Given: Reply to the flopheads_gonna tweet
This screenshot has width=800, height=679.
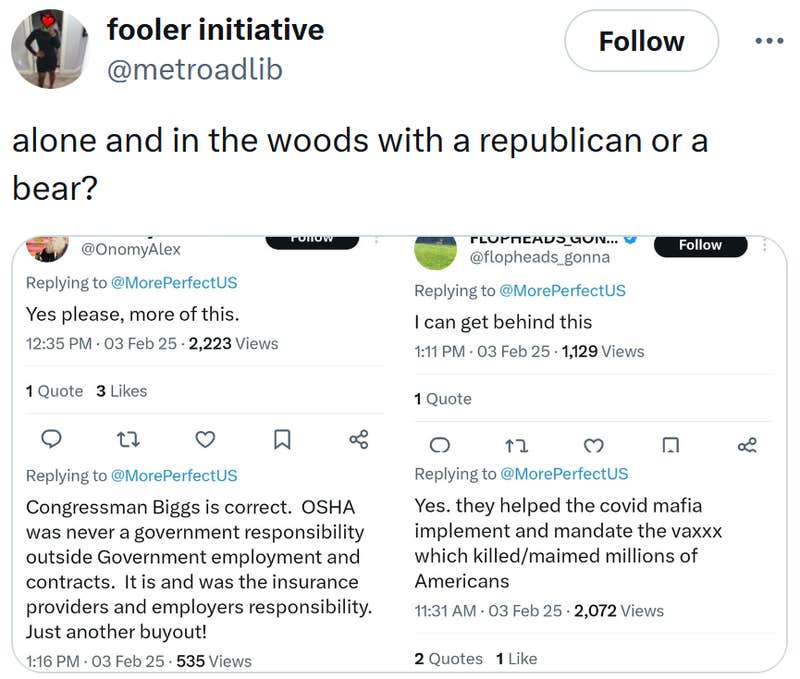Looking at the screenshot, I should 439,445.
